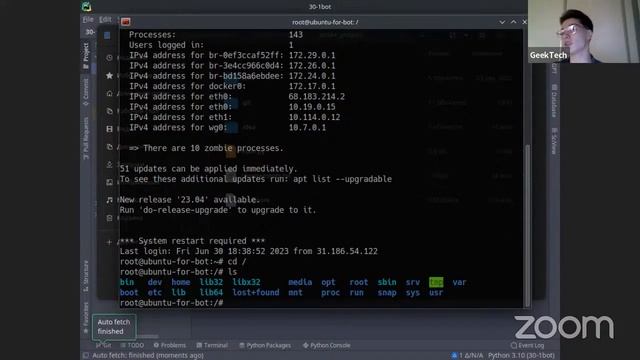Screen dimensions: 640x360
Task: Click the blue square icon atop the sidebar
Action: [107, 36]
